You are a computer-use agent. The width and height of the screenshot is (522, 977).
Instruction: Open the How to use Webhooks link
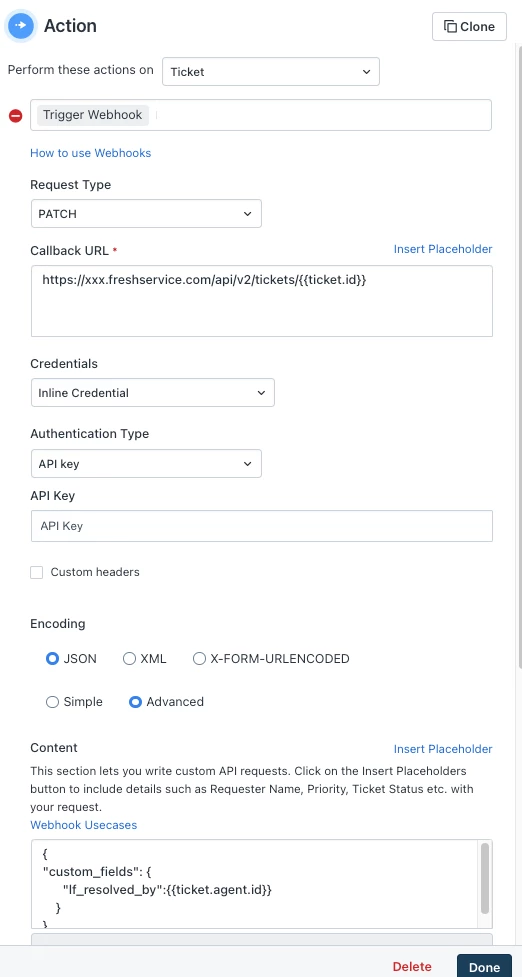90,153
